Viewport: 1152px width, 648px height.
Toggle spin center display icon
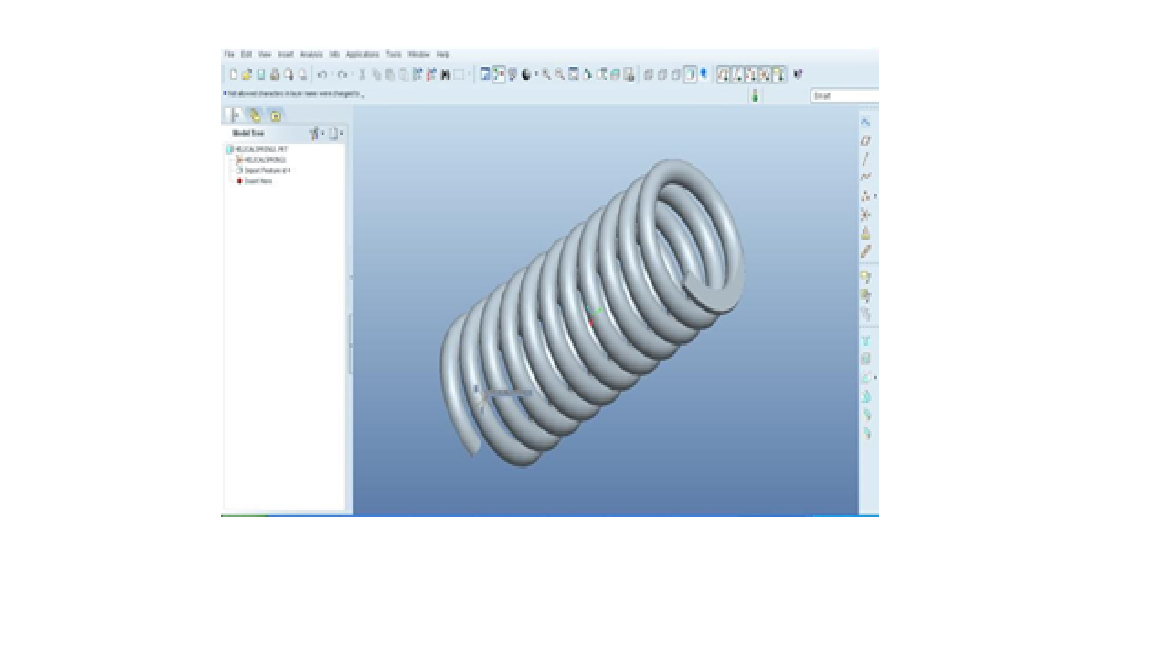[x=499, y=74]
